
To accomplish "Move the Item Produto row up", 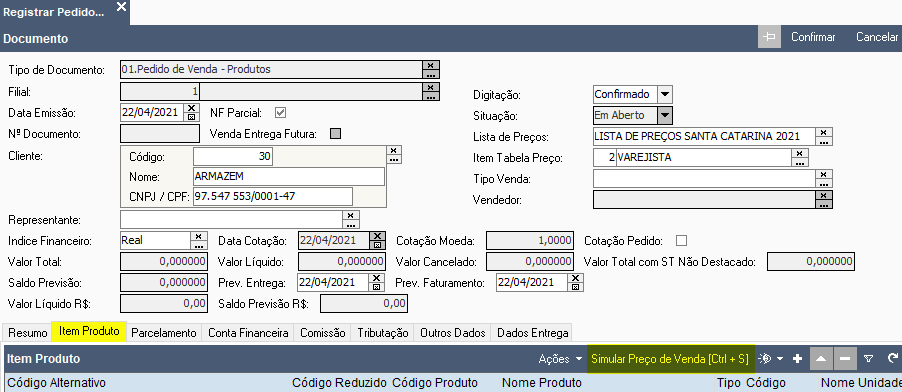I will (x=821, y=359).
